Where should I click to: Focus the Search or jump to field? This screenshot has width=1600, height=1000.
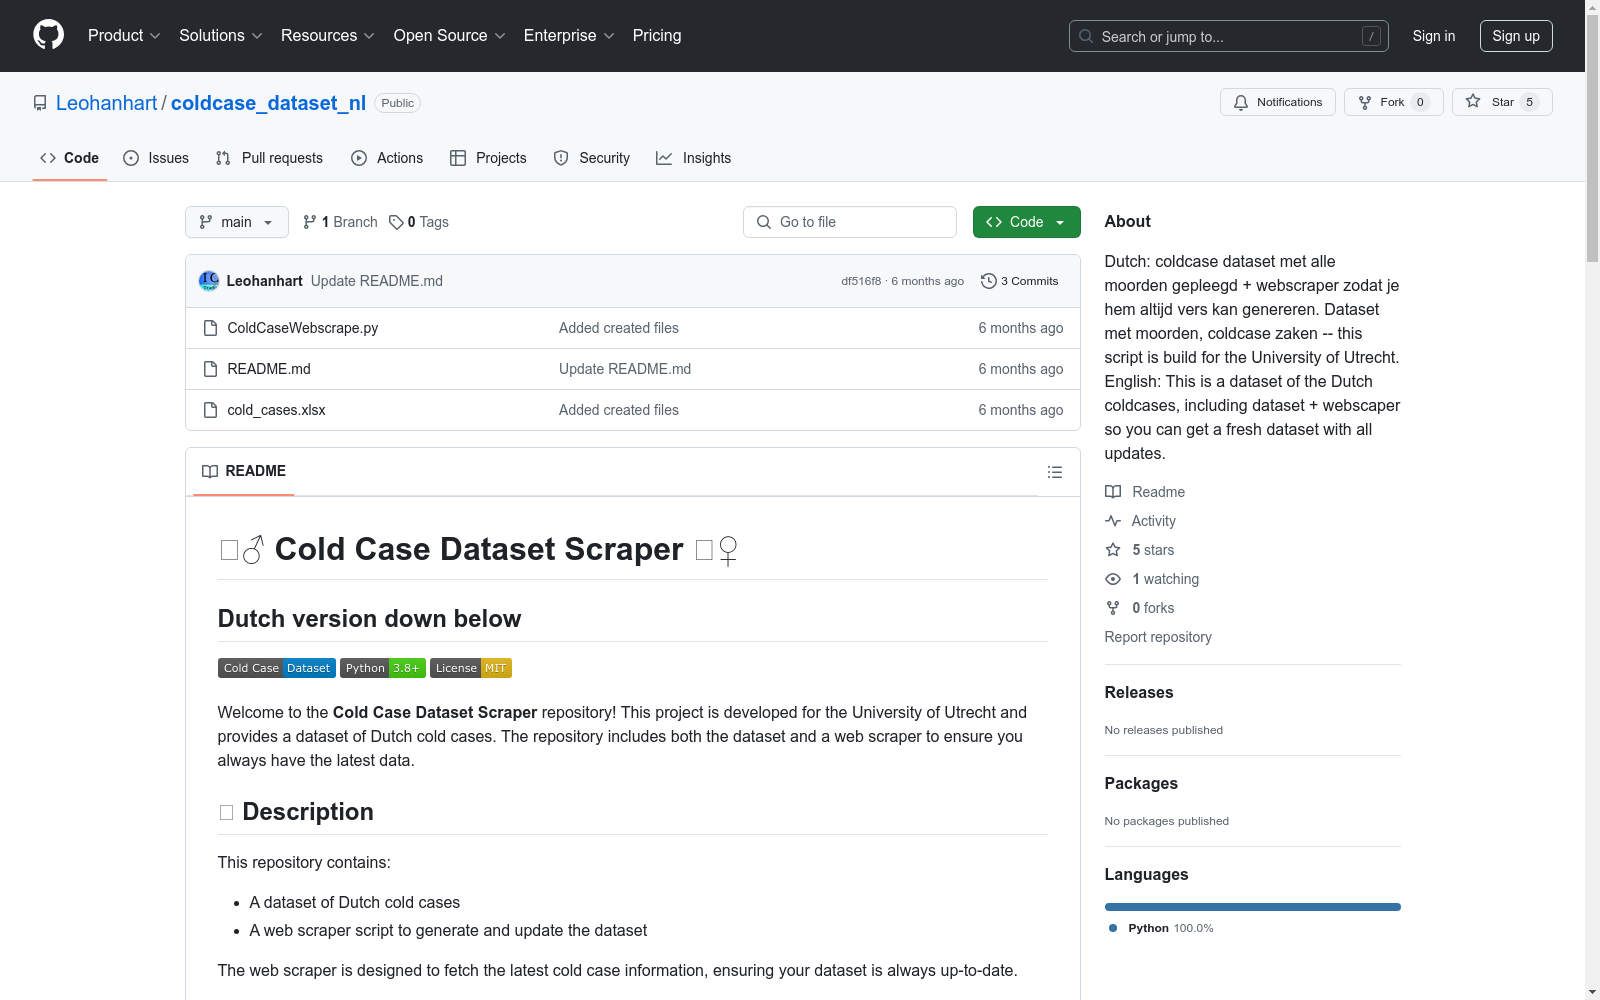pos(1228,36)
